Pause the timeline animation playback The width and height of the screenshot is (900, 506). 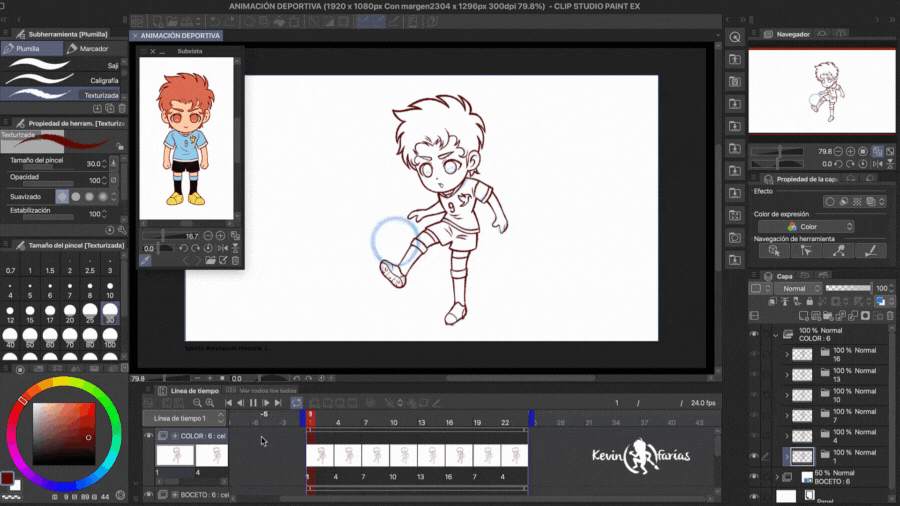[x=254, y=403]
